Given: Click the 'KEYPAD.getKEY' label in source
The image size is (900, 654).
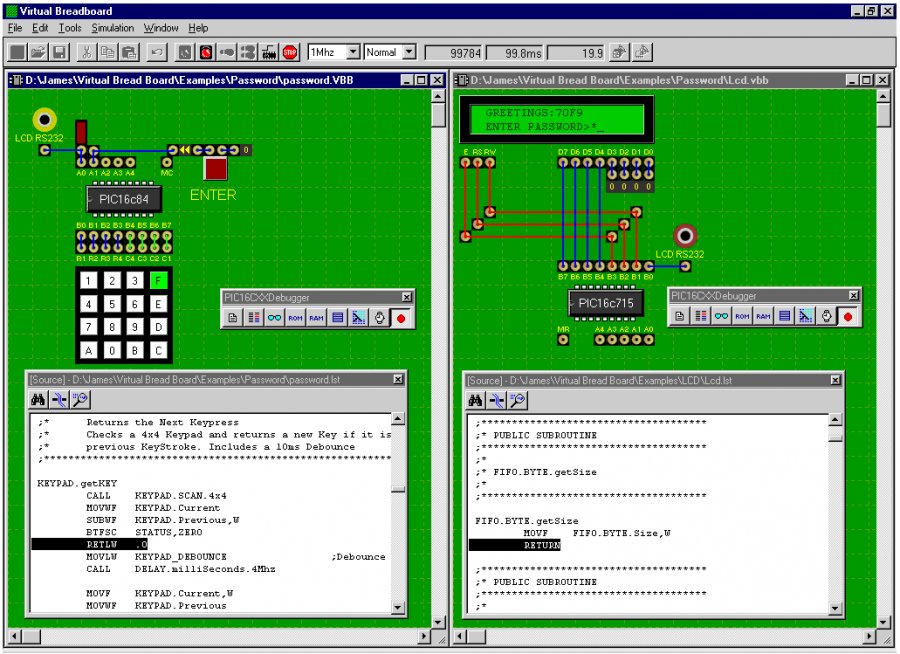Looking at the screenshot, I should 77,483.
